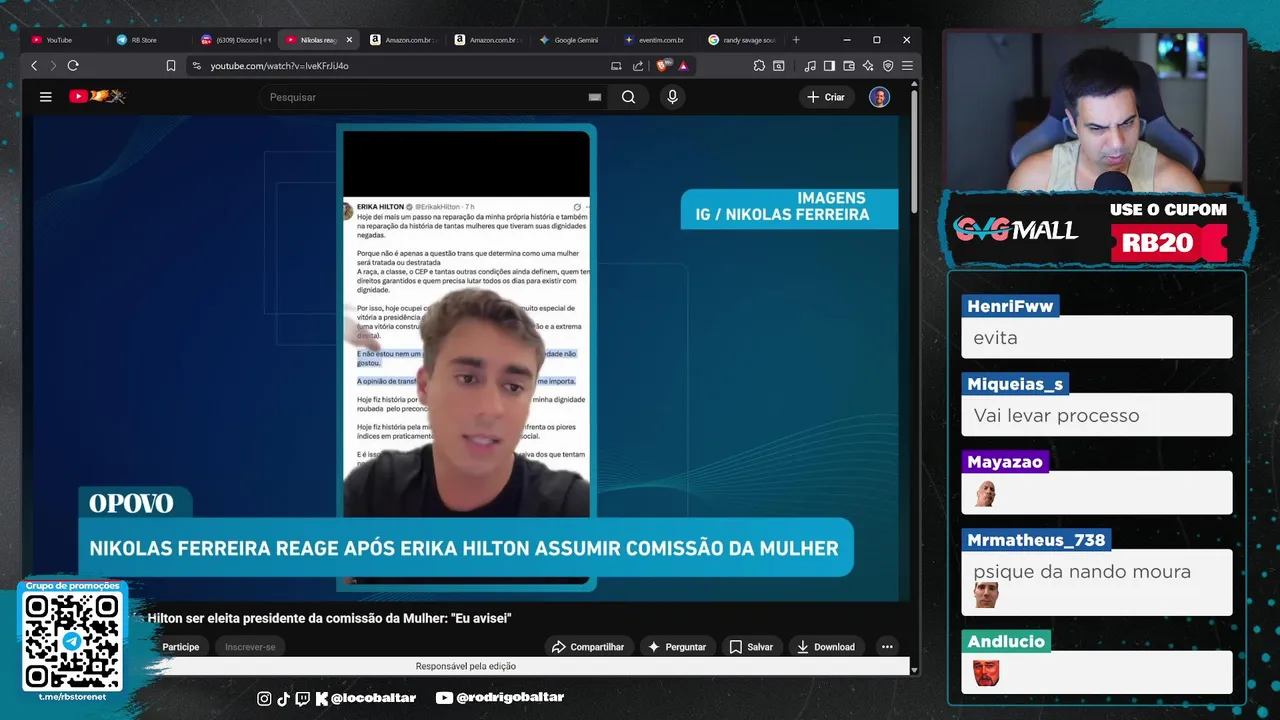Viewport: 1280px width, 720px height.
Task: Click the Mrmatheus_738 chat username
Action: point(1036,540)
